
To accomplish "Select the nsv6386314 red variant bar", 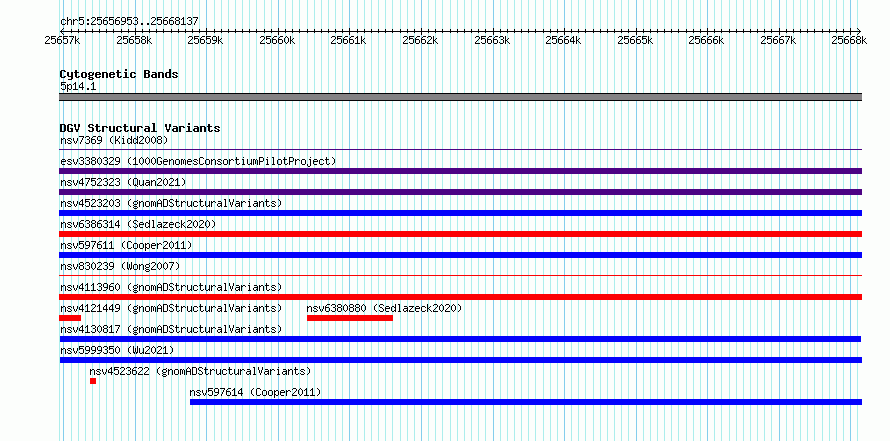I will point(460,234).
